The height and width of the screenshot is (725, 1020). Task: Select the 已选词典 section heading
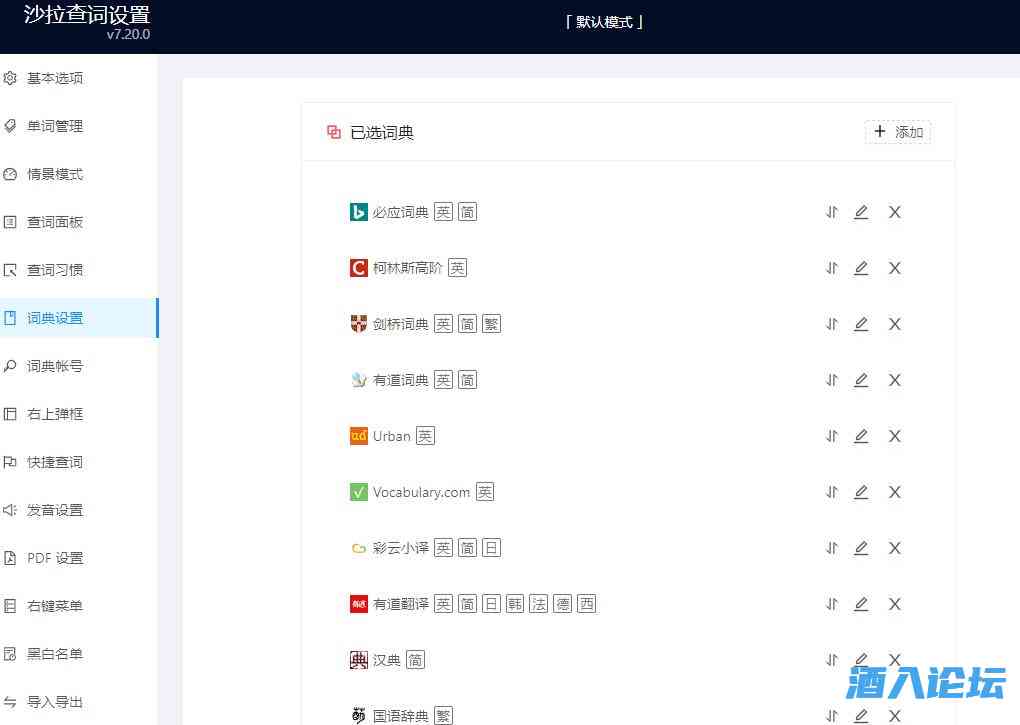click(382, 133)
